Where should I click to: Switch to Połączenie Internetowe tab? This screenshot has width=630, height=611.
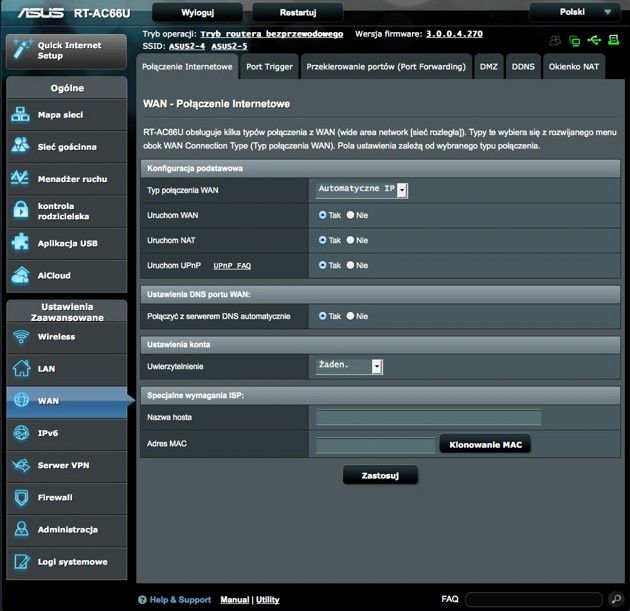(x=187, y=67)
